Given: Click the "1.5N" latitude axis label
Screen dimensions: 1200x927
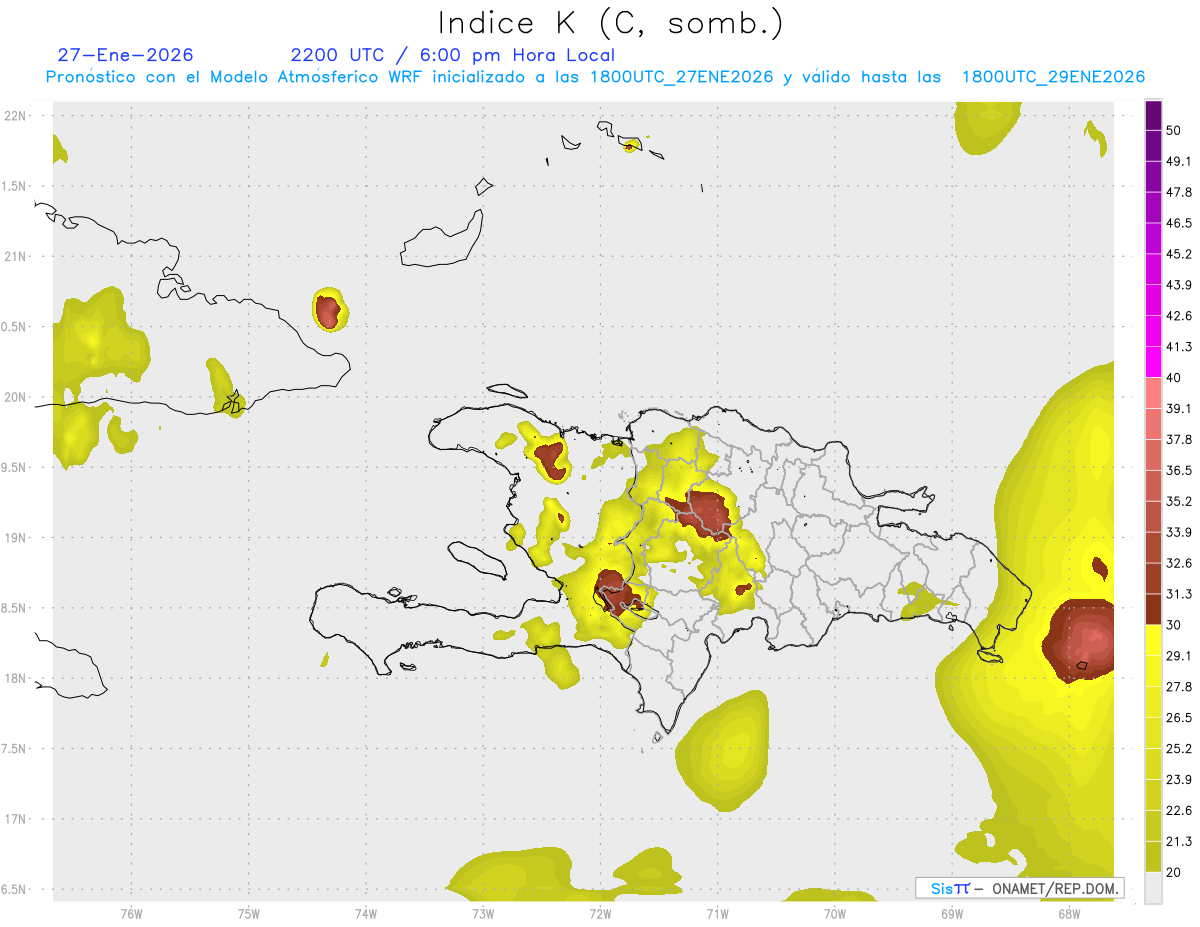Looking at the screenshot, I should pyautogui.click(x=15, y=186).
